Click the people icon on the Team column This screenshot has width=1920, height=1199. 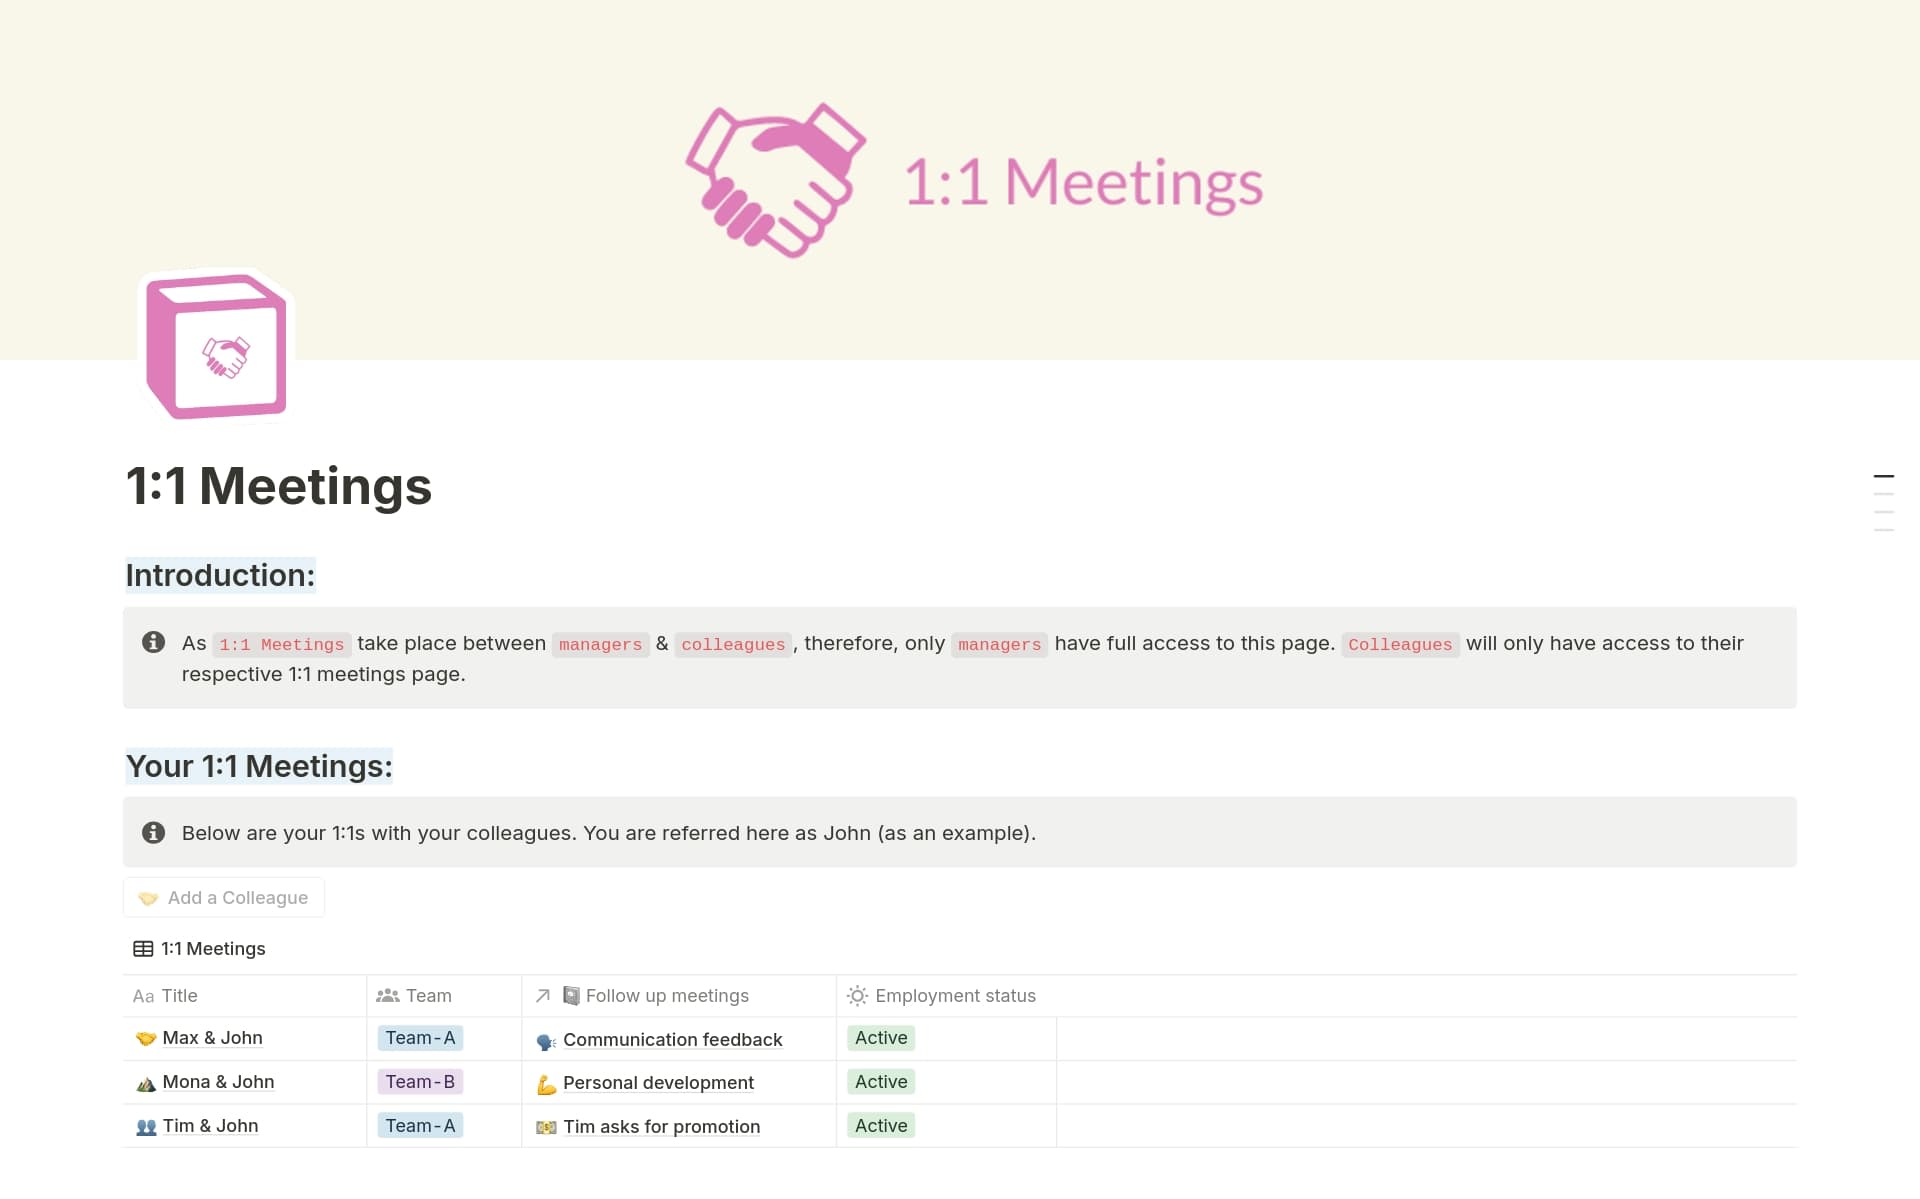(x=389, y=996)
